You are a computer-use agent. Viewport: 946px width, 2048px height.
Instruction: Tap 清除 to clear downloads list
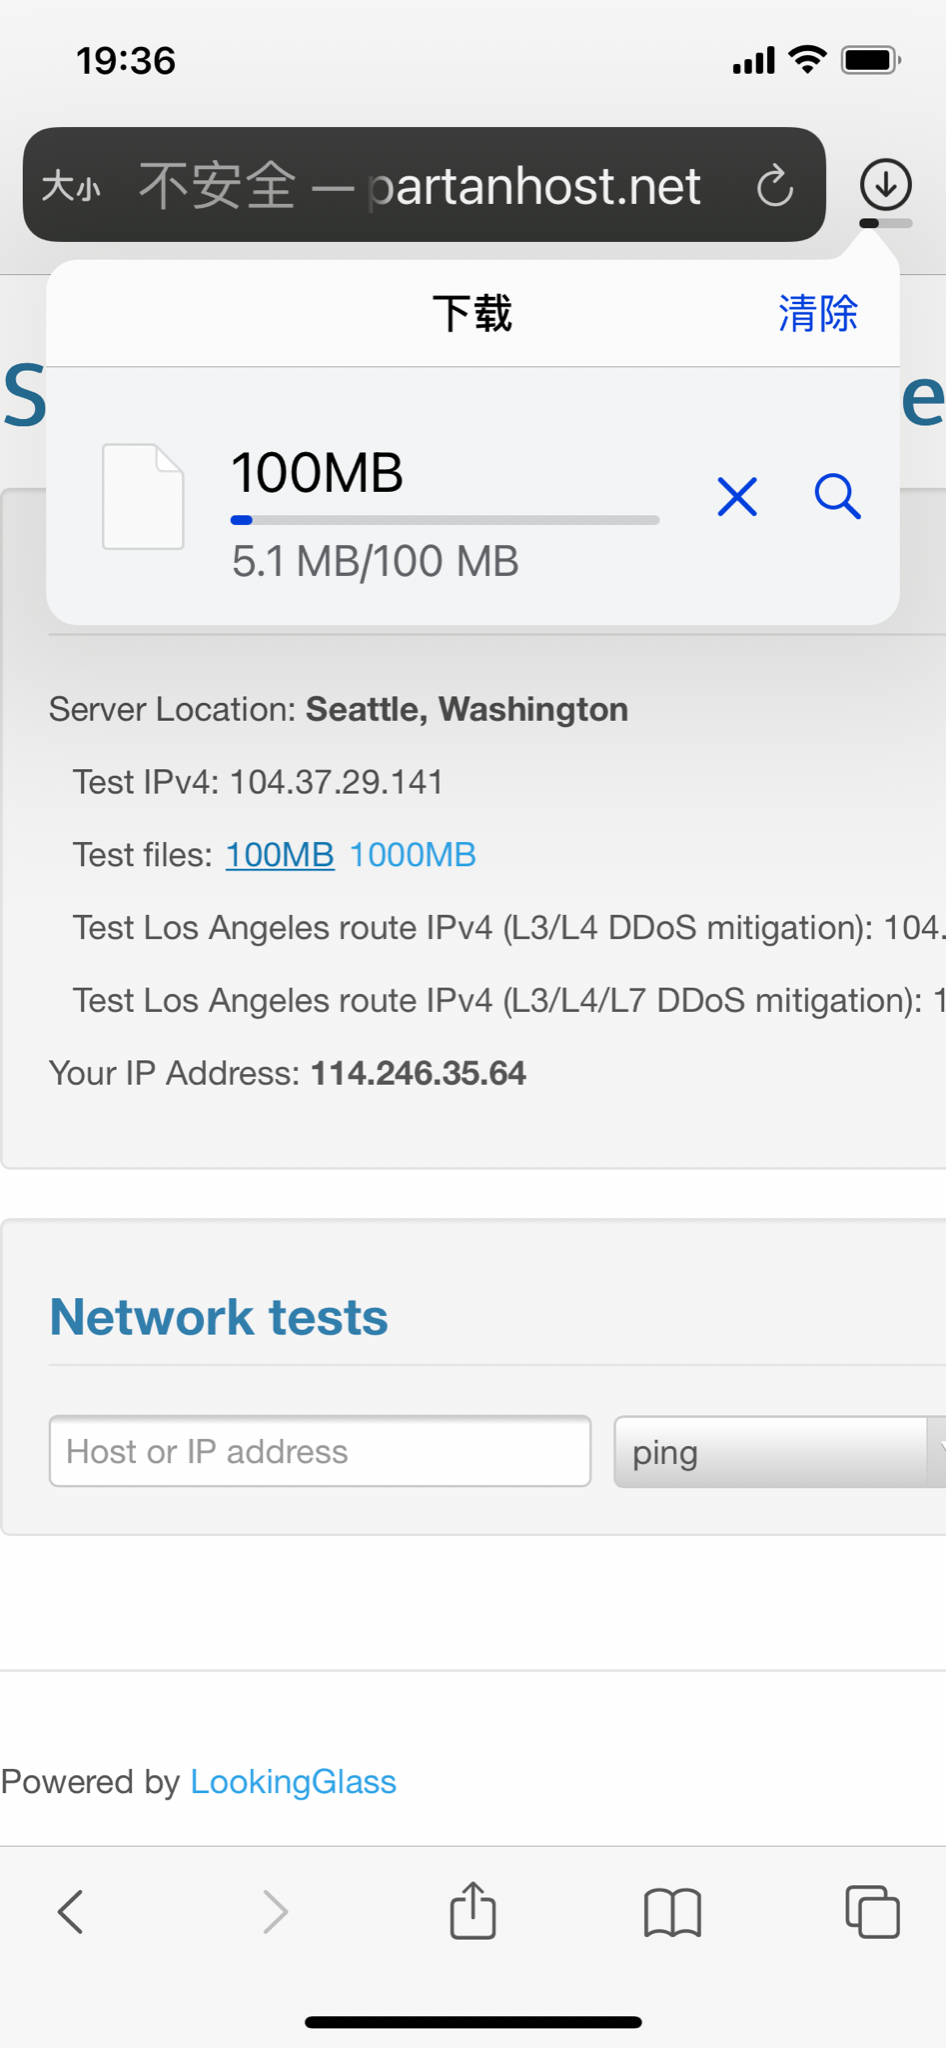818,313
